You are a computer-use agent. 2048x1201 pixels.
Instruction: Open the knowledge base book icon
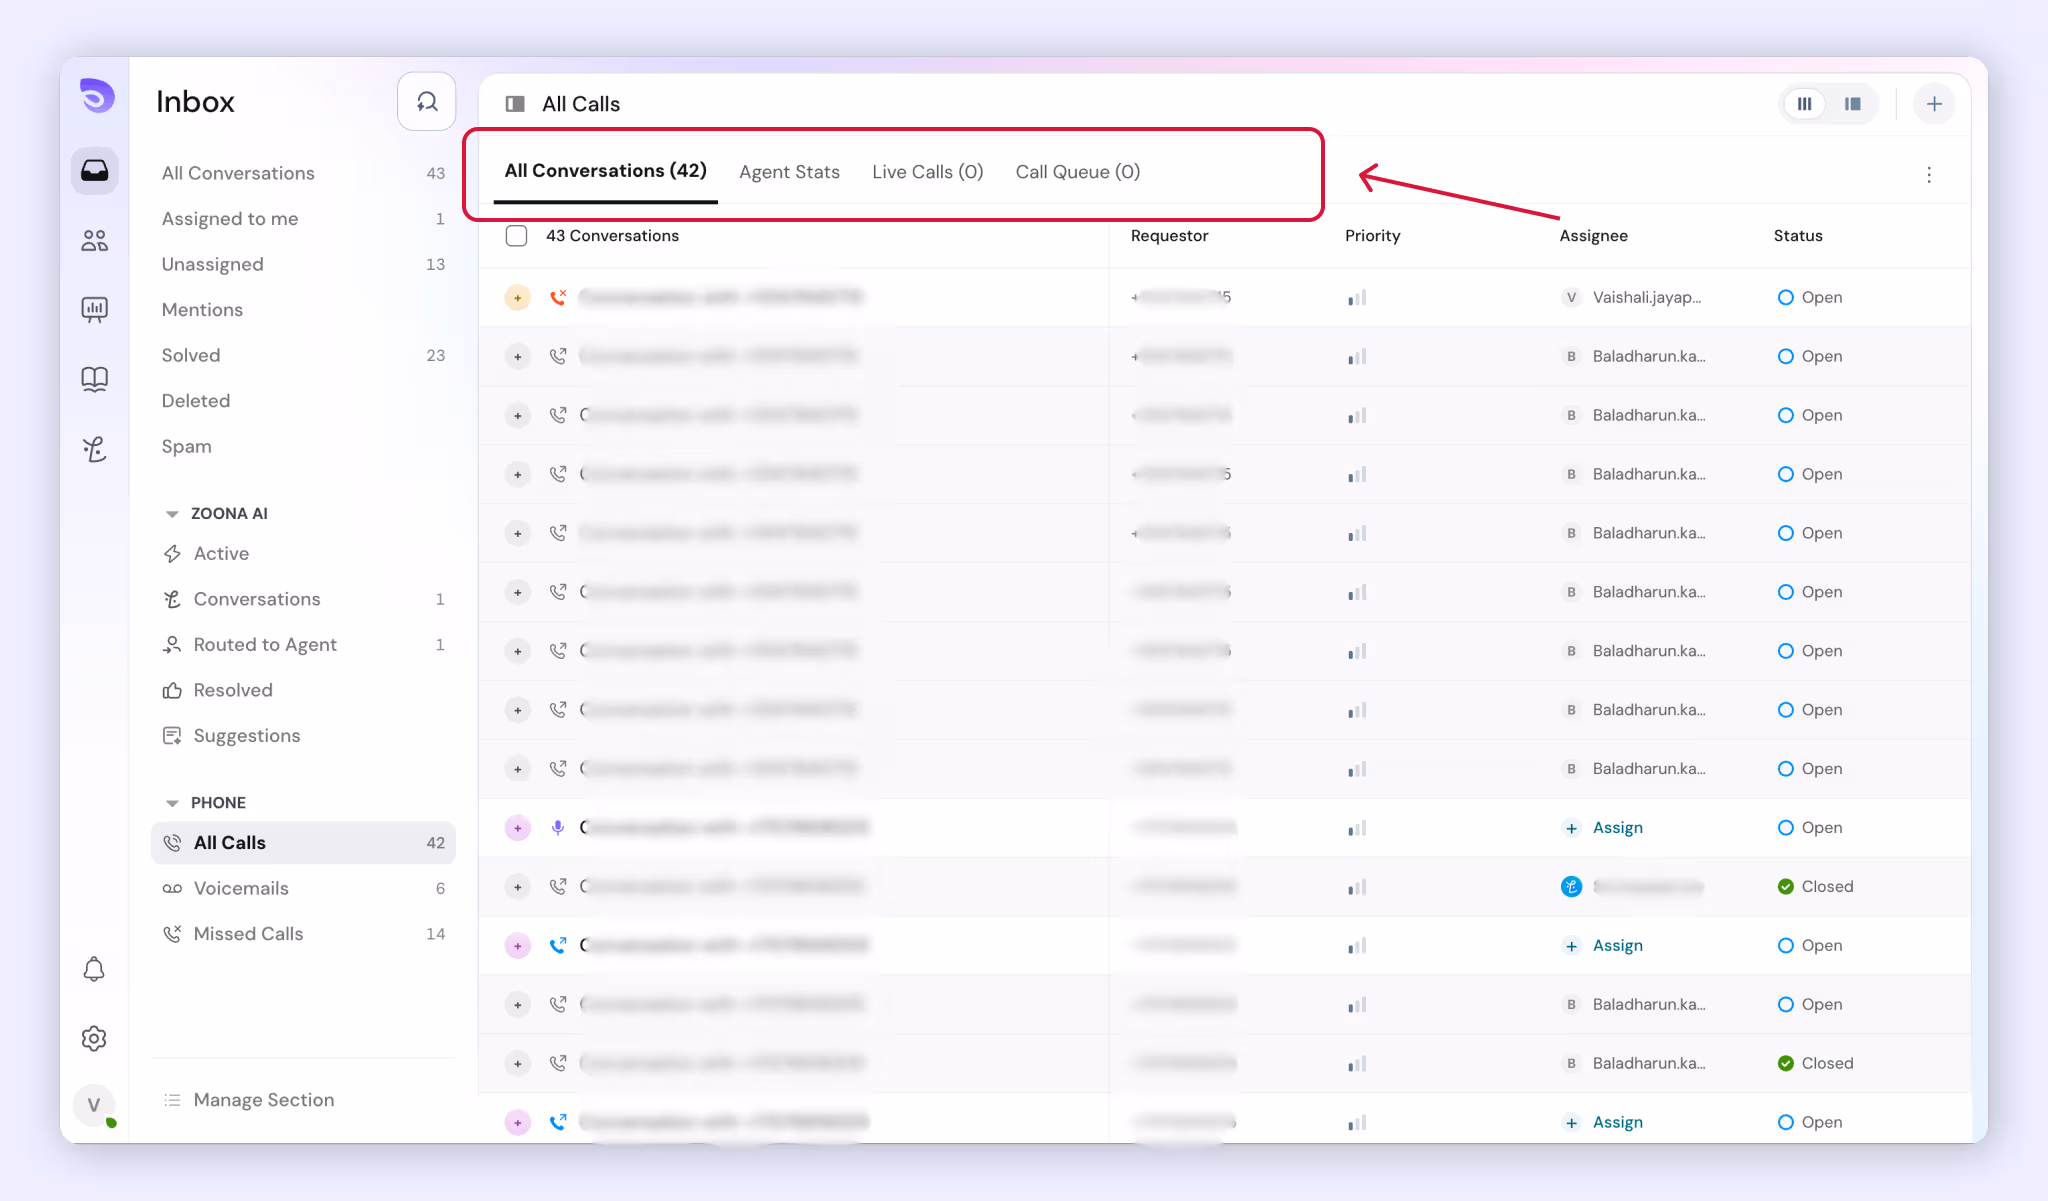coord(95,379)
